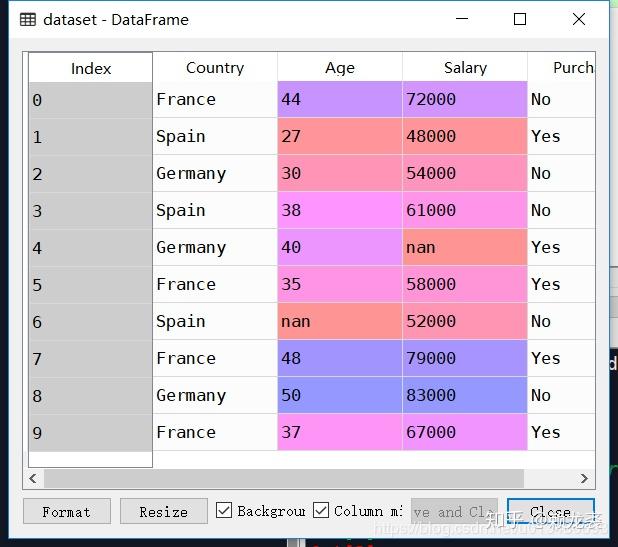Viewport: 618px width, 547px height.
Task: Select the Salary cell 61000
Action: pyautogui.click(x=465, y=210)
